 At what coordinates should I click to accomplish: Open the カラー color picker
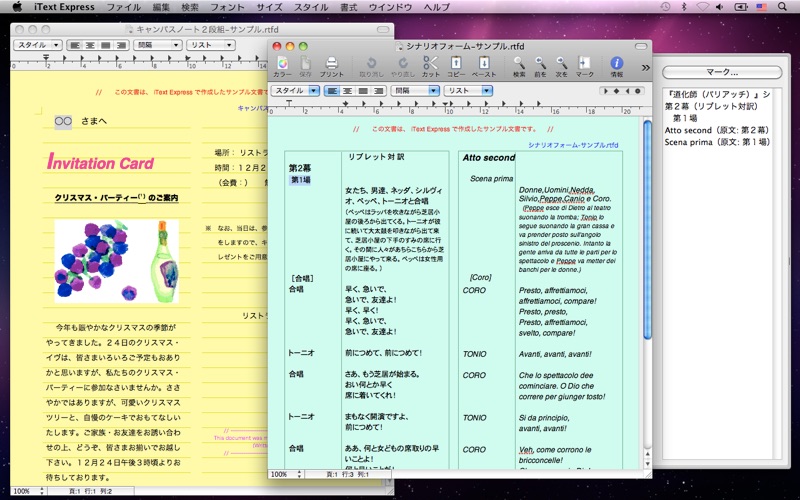pos(283,65)
